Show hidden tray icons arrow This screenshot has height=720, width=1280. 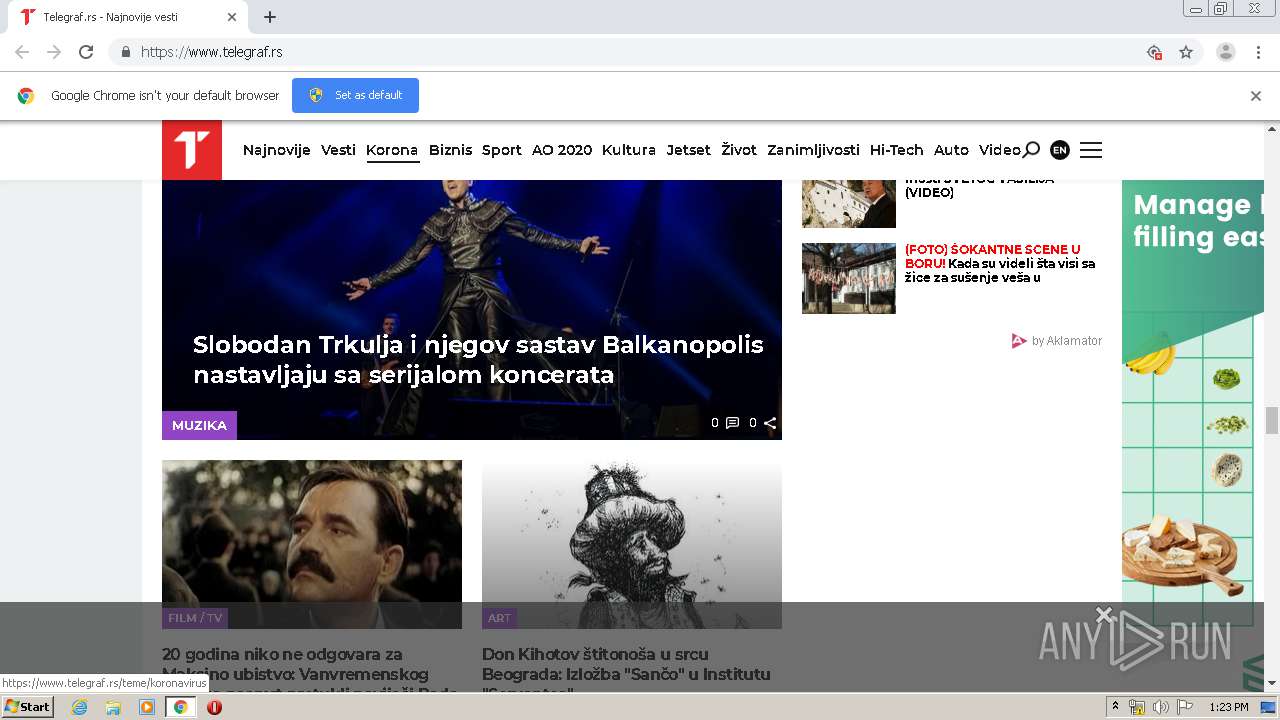(x=1115, y=707)
